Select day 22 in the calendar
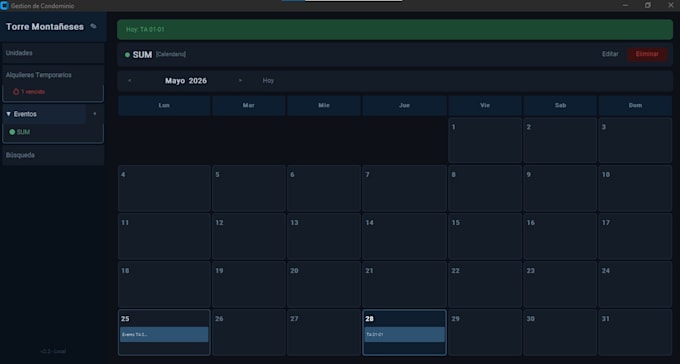 pyautogui.click(x=485, y=285)
